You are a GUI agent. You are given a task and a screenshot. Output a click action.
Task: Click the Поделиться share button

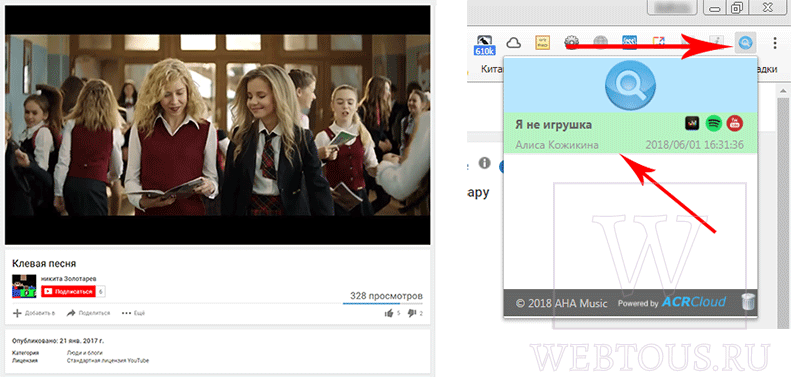[88, 313]
